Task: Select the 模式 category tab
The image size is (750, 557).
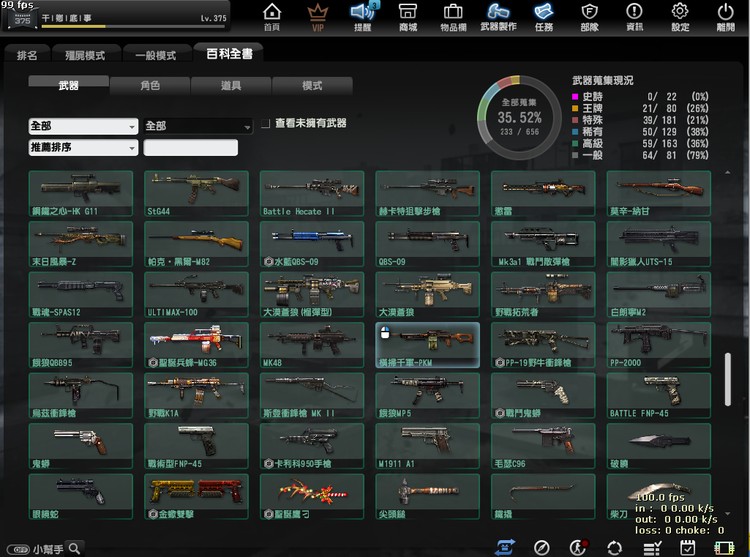Action: pos(312,86)
